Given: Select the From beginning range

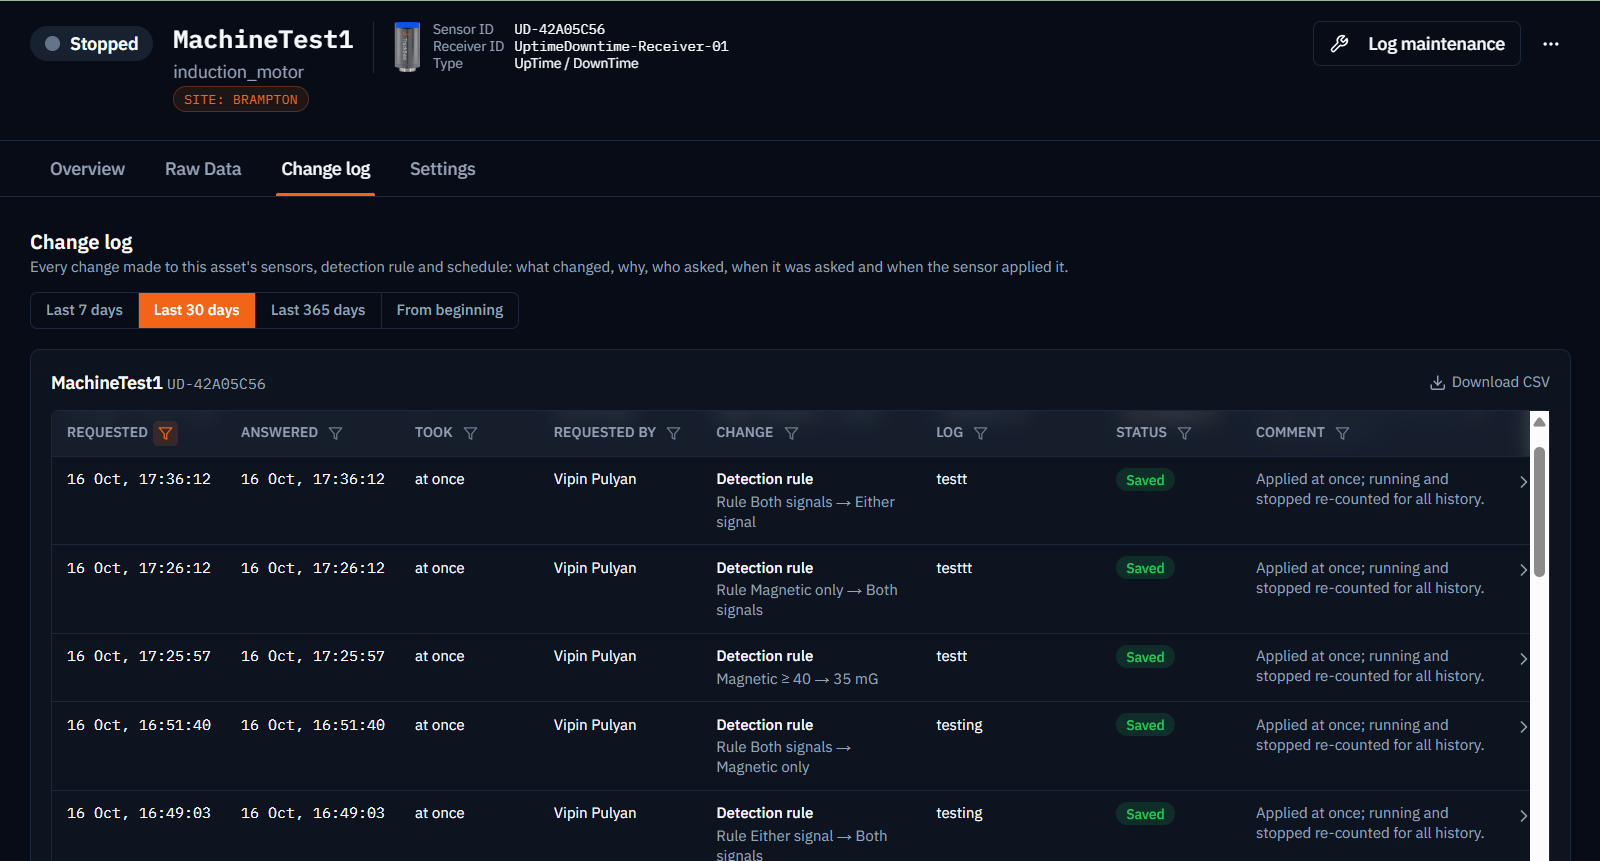Looking at the screenshot, I should point(450,310).
